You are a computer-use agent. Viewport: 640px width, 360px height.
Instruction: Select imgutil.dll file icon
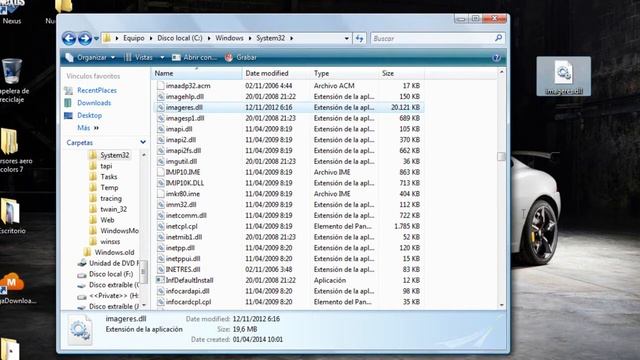[x=160, y=161]
